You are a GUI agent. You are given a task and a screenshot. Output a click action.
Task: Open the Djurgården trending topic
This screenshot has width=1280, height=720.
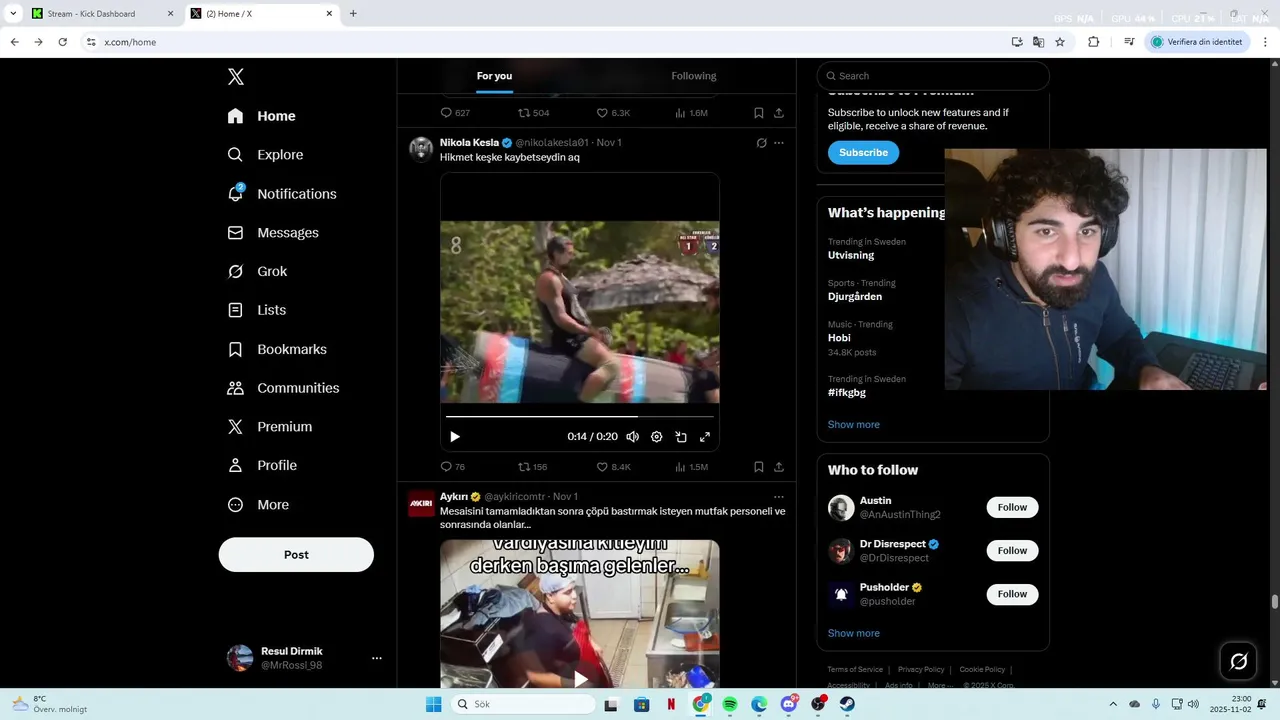click(855, 297)
